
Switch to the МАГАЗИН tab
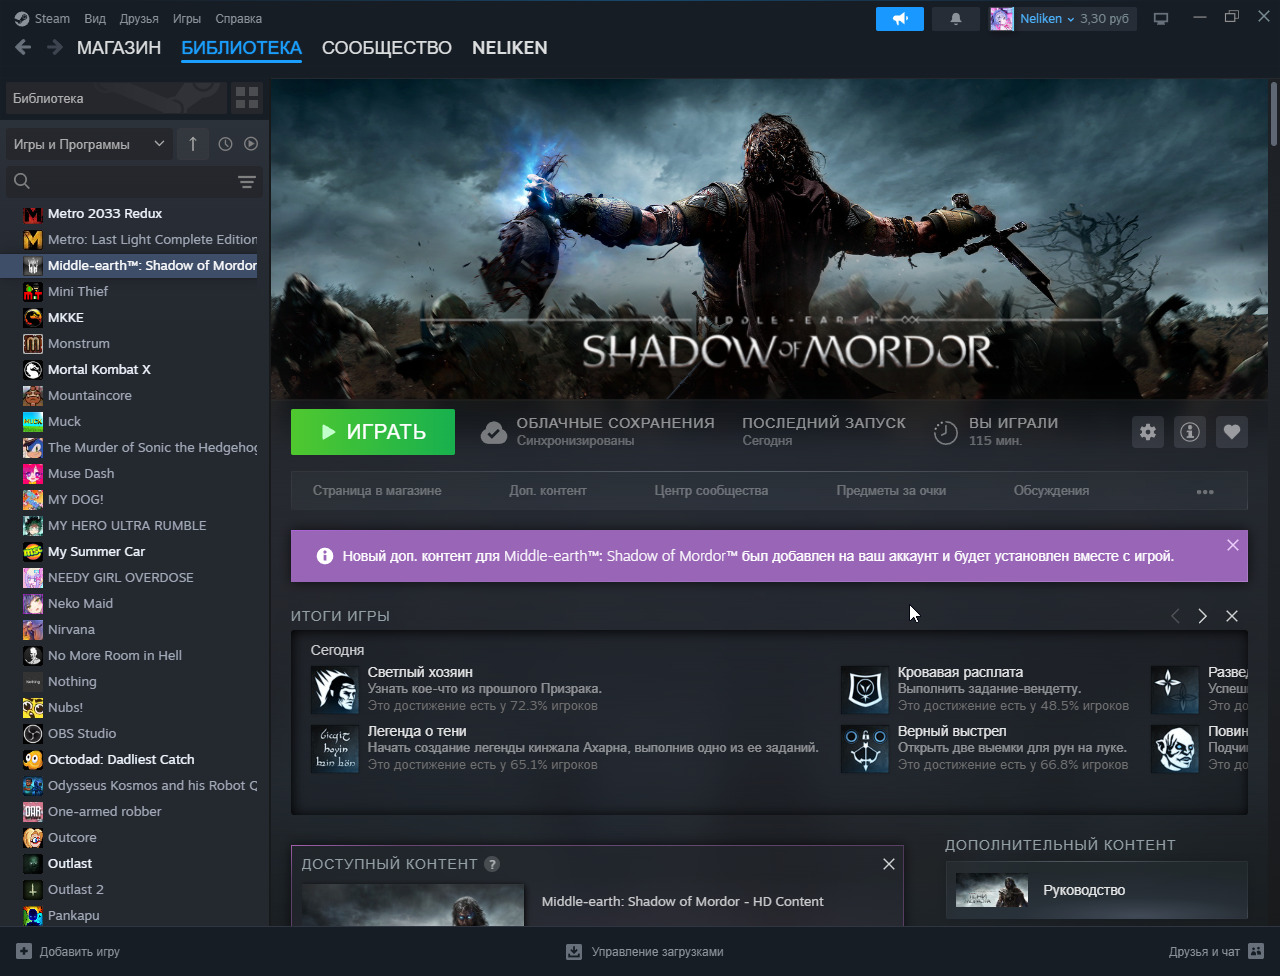coord(119,48)
